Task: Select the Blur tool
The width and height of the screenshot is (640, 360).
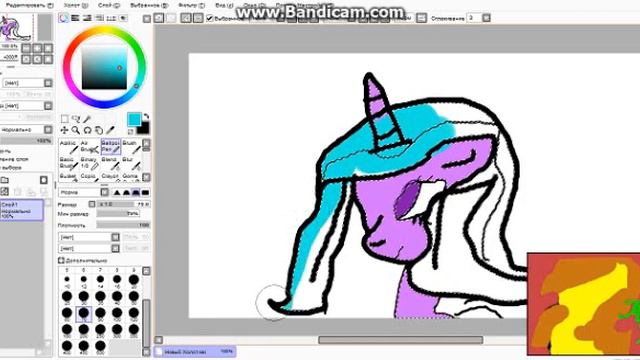Action: point(131,163)
